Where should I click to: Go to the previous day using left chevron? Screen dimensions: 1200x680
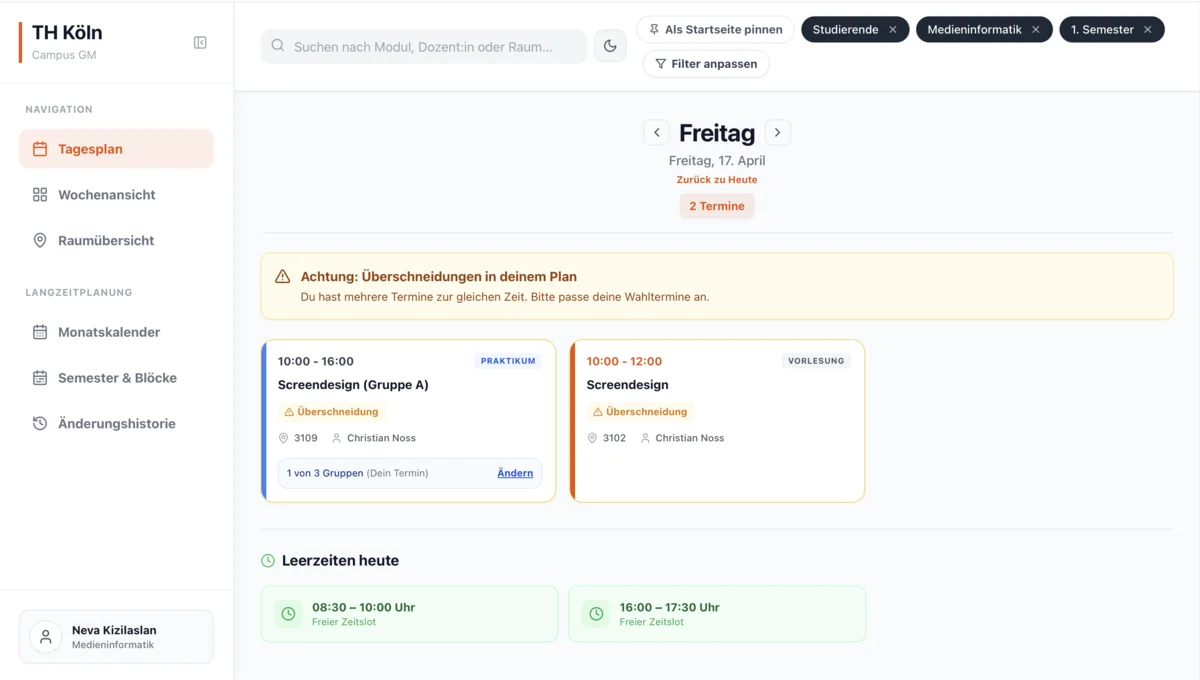pyautogui.click(x=656, y=133)
